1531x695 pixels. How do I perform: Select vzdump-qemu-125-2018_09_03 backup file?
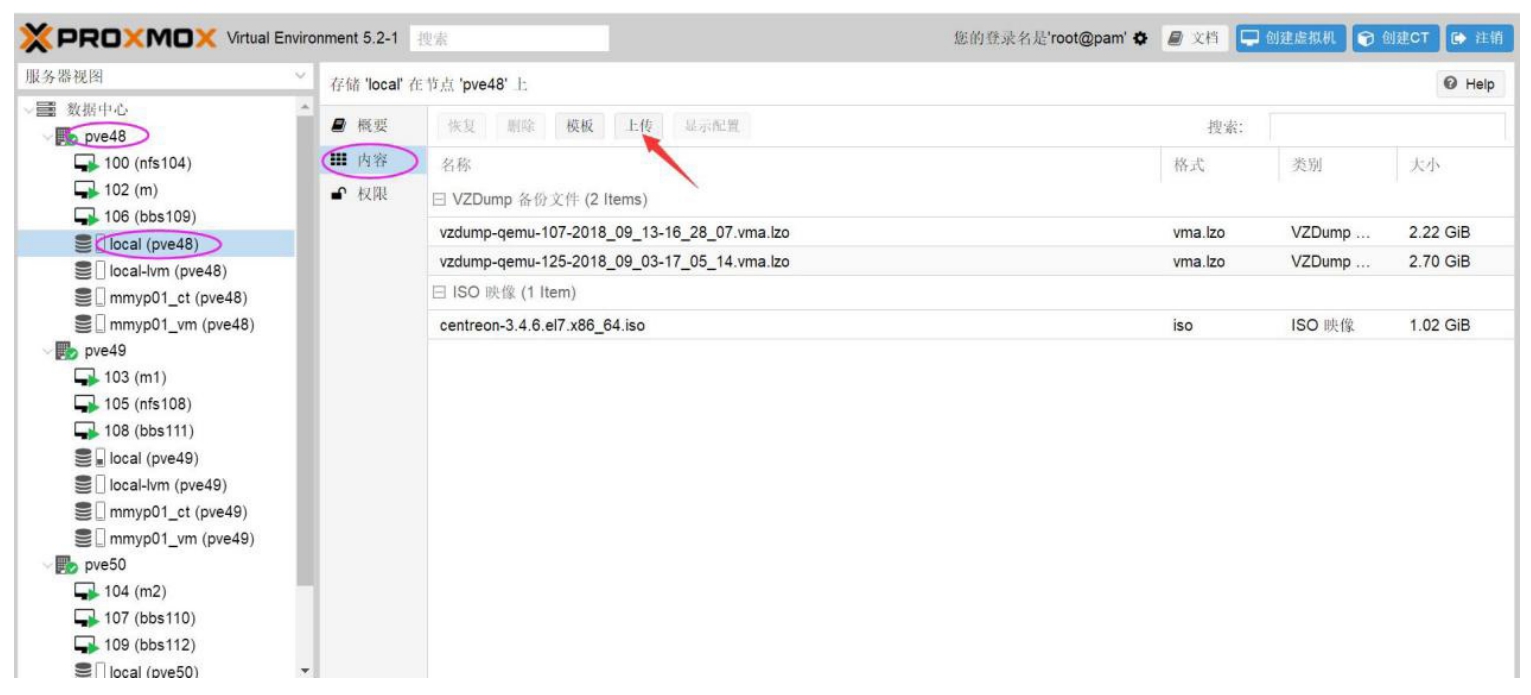pos(970,261)
